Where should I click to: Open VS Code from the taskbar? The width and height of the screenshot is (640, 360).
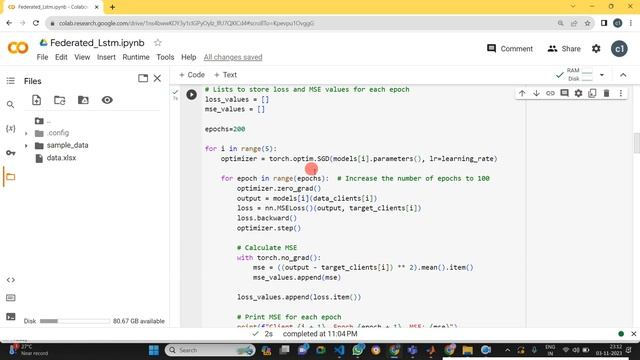339,350
